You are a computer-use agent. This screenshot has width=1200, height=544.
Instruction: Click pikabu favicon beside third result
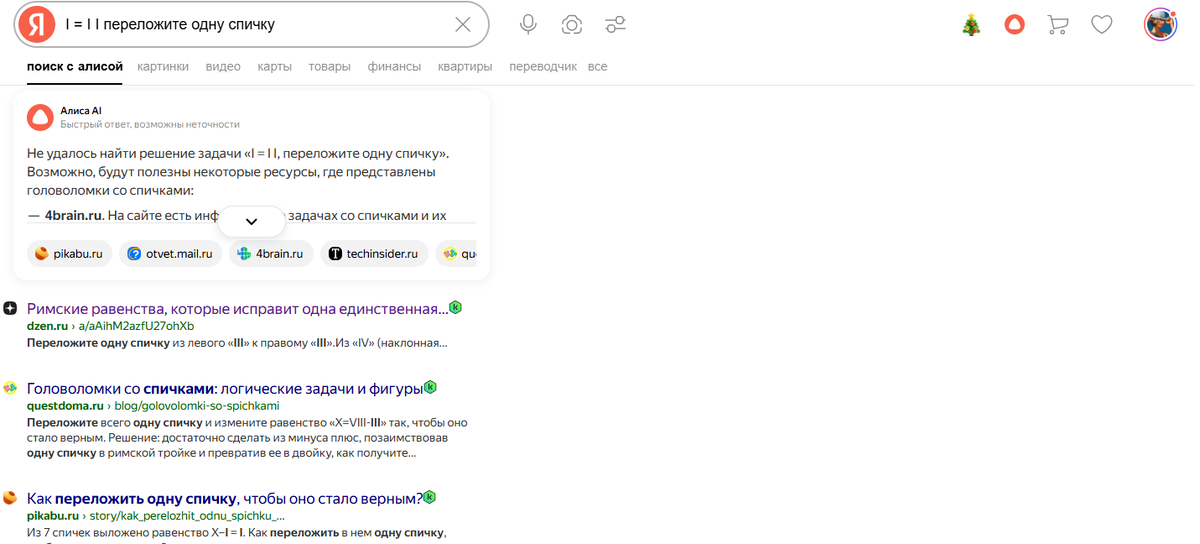point(10,498)
